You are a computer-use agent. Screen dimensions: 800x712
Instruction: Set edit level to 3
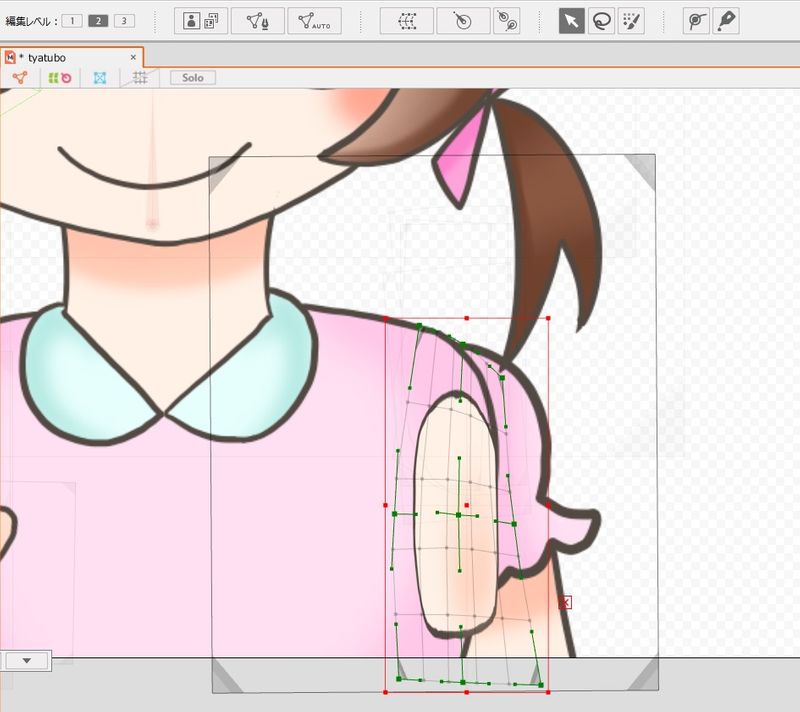pyautogui.click(x=123, y=21)
